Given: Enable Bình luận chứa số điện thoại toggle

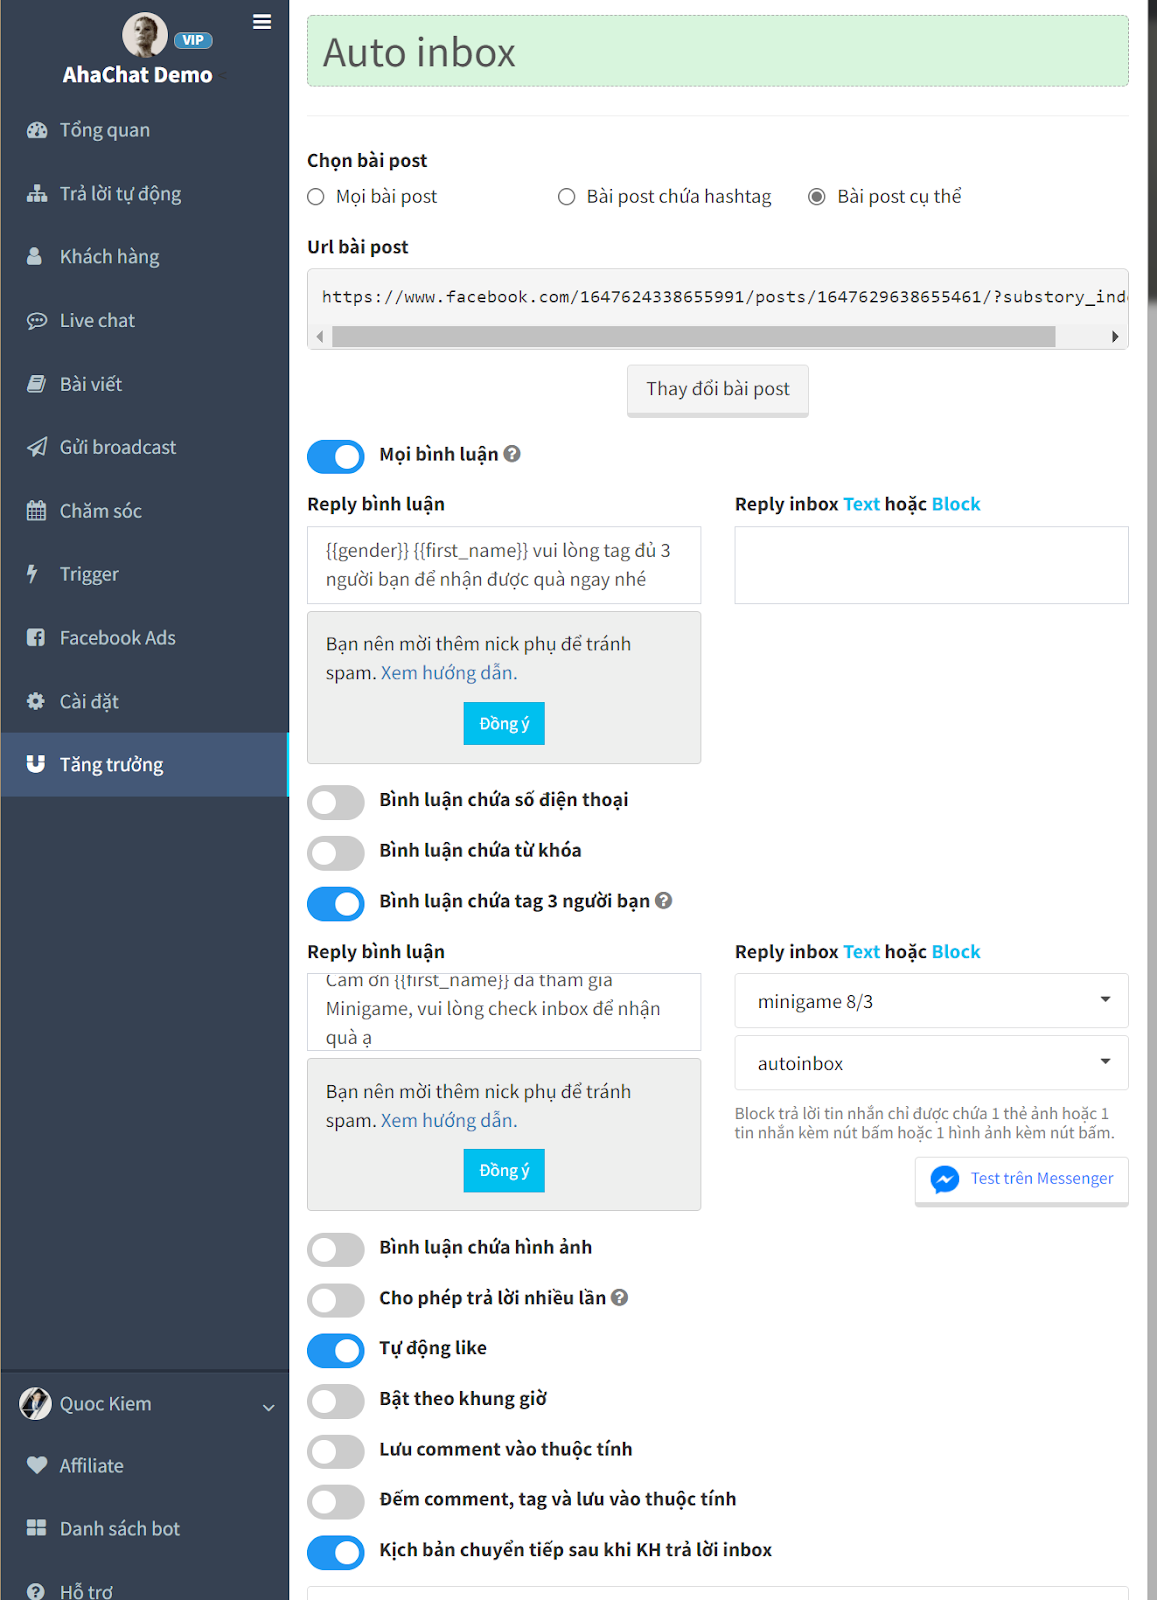Looking at the screenshot, I should pyautogui.click(x=336, y=802).
